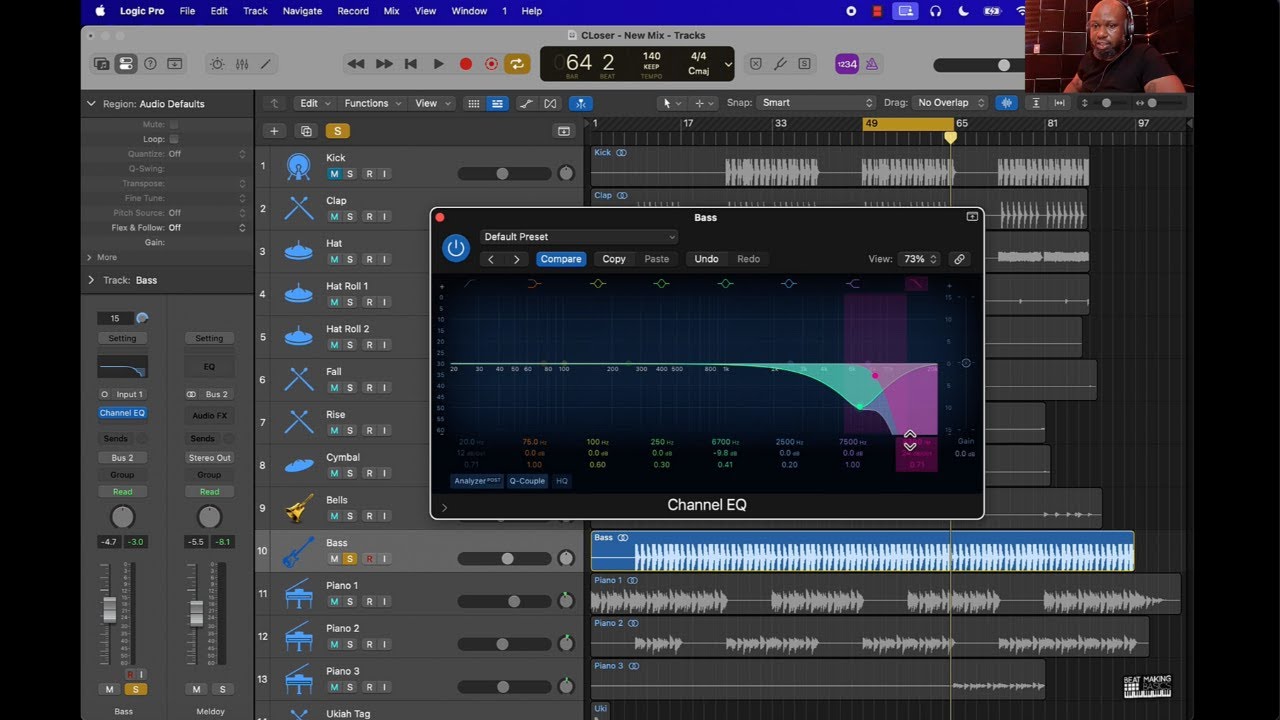Click the Channel EQ slot in inspector

[x=122, y=413]
